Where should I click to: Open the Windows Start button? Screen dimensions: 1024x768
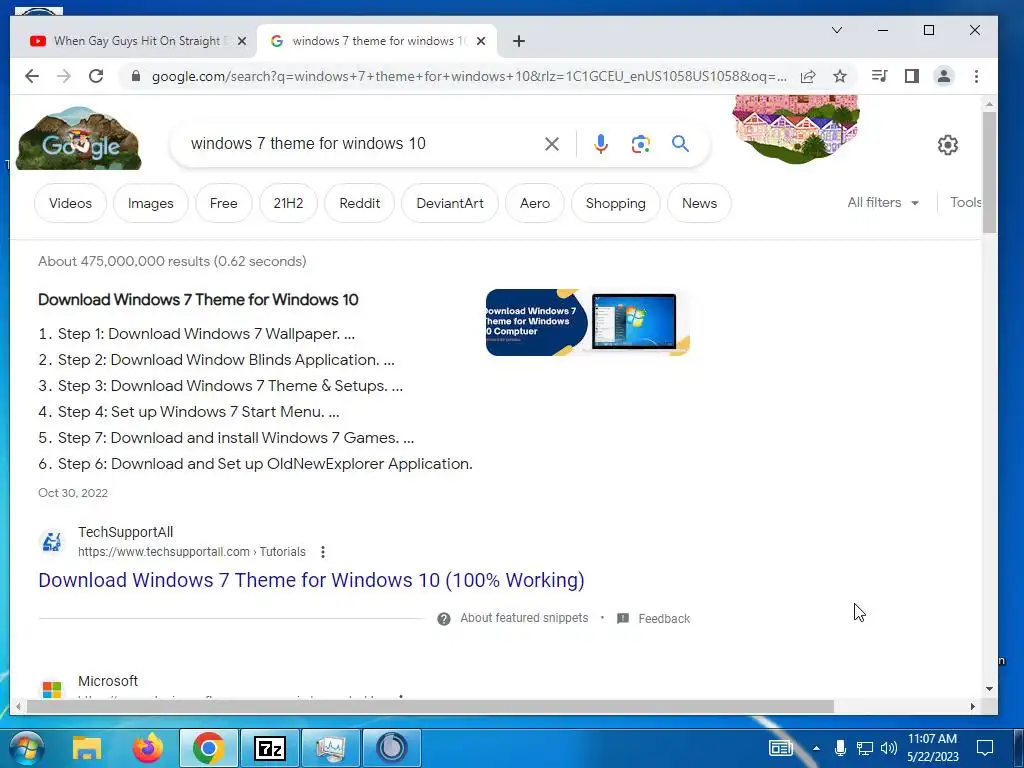(25, 748)
